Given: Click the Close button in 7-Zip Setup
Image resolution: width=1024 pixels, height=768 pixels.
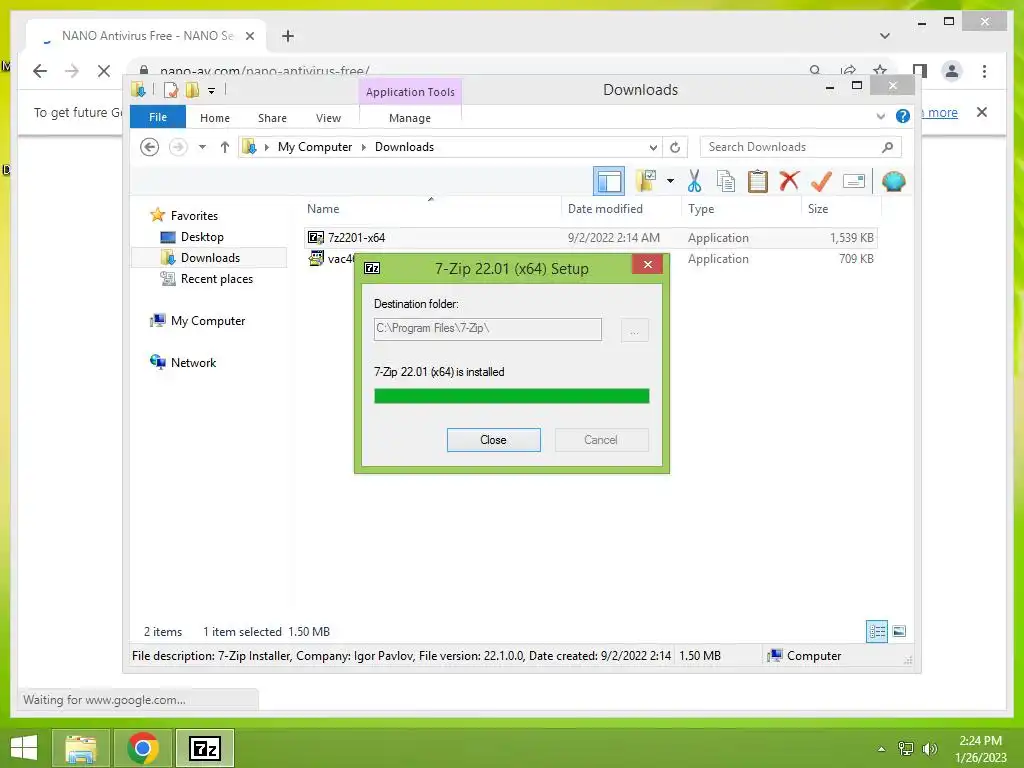Looking at the screenshot, I should (493, 440).
